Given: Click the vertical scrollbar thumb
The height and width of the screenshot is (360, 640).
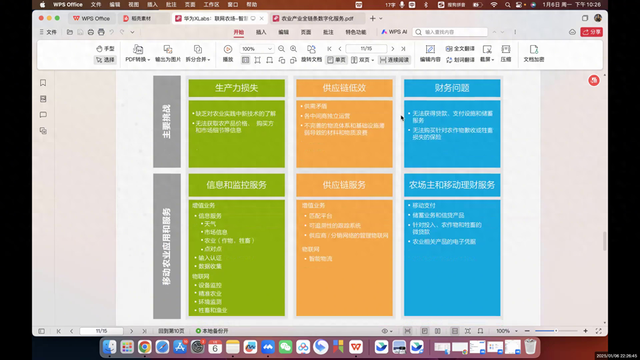Looking at the screenshot, I should [604, 241].
